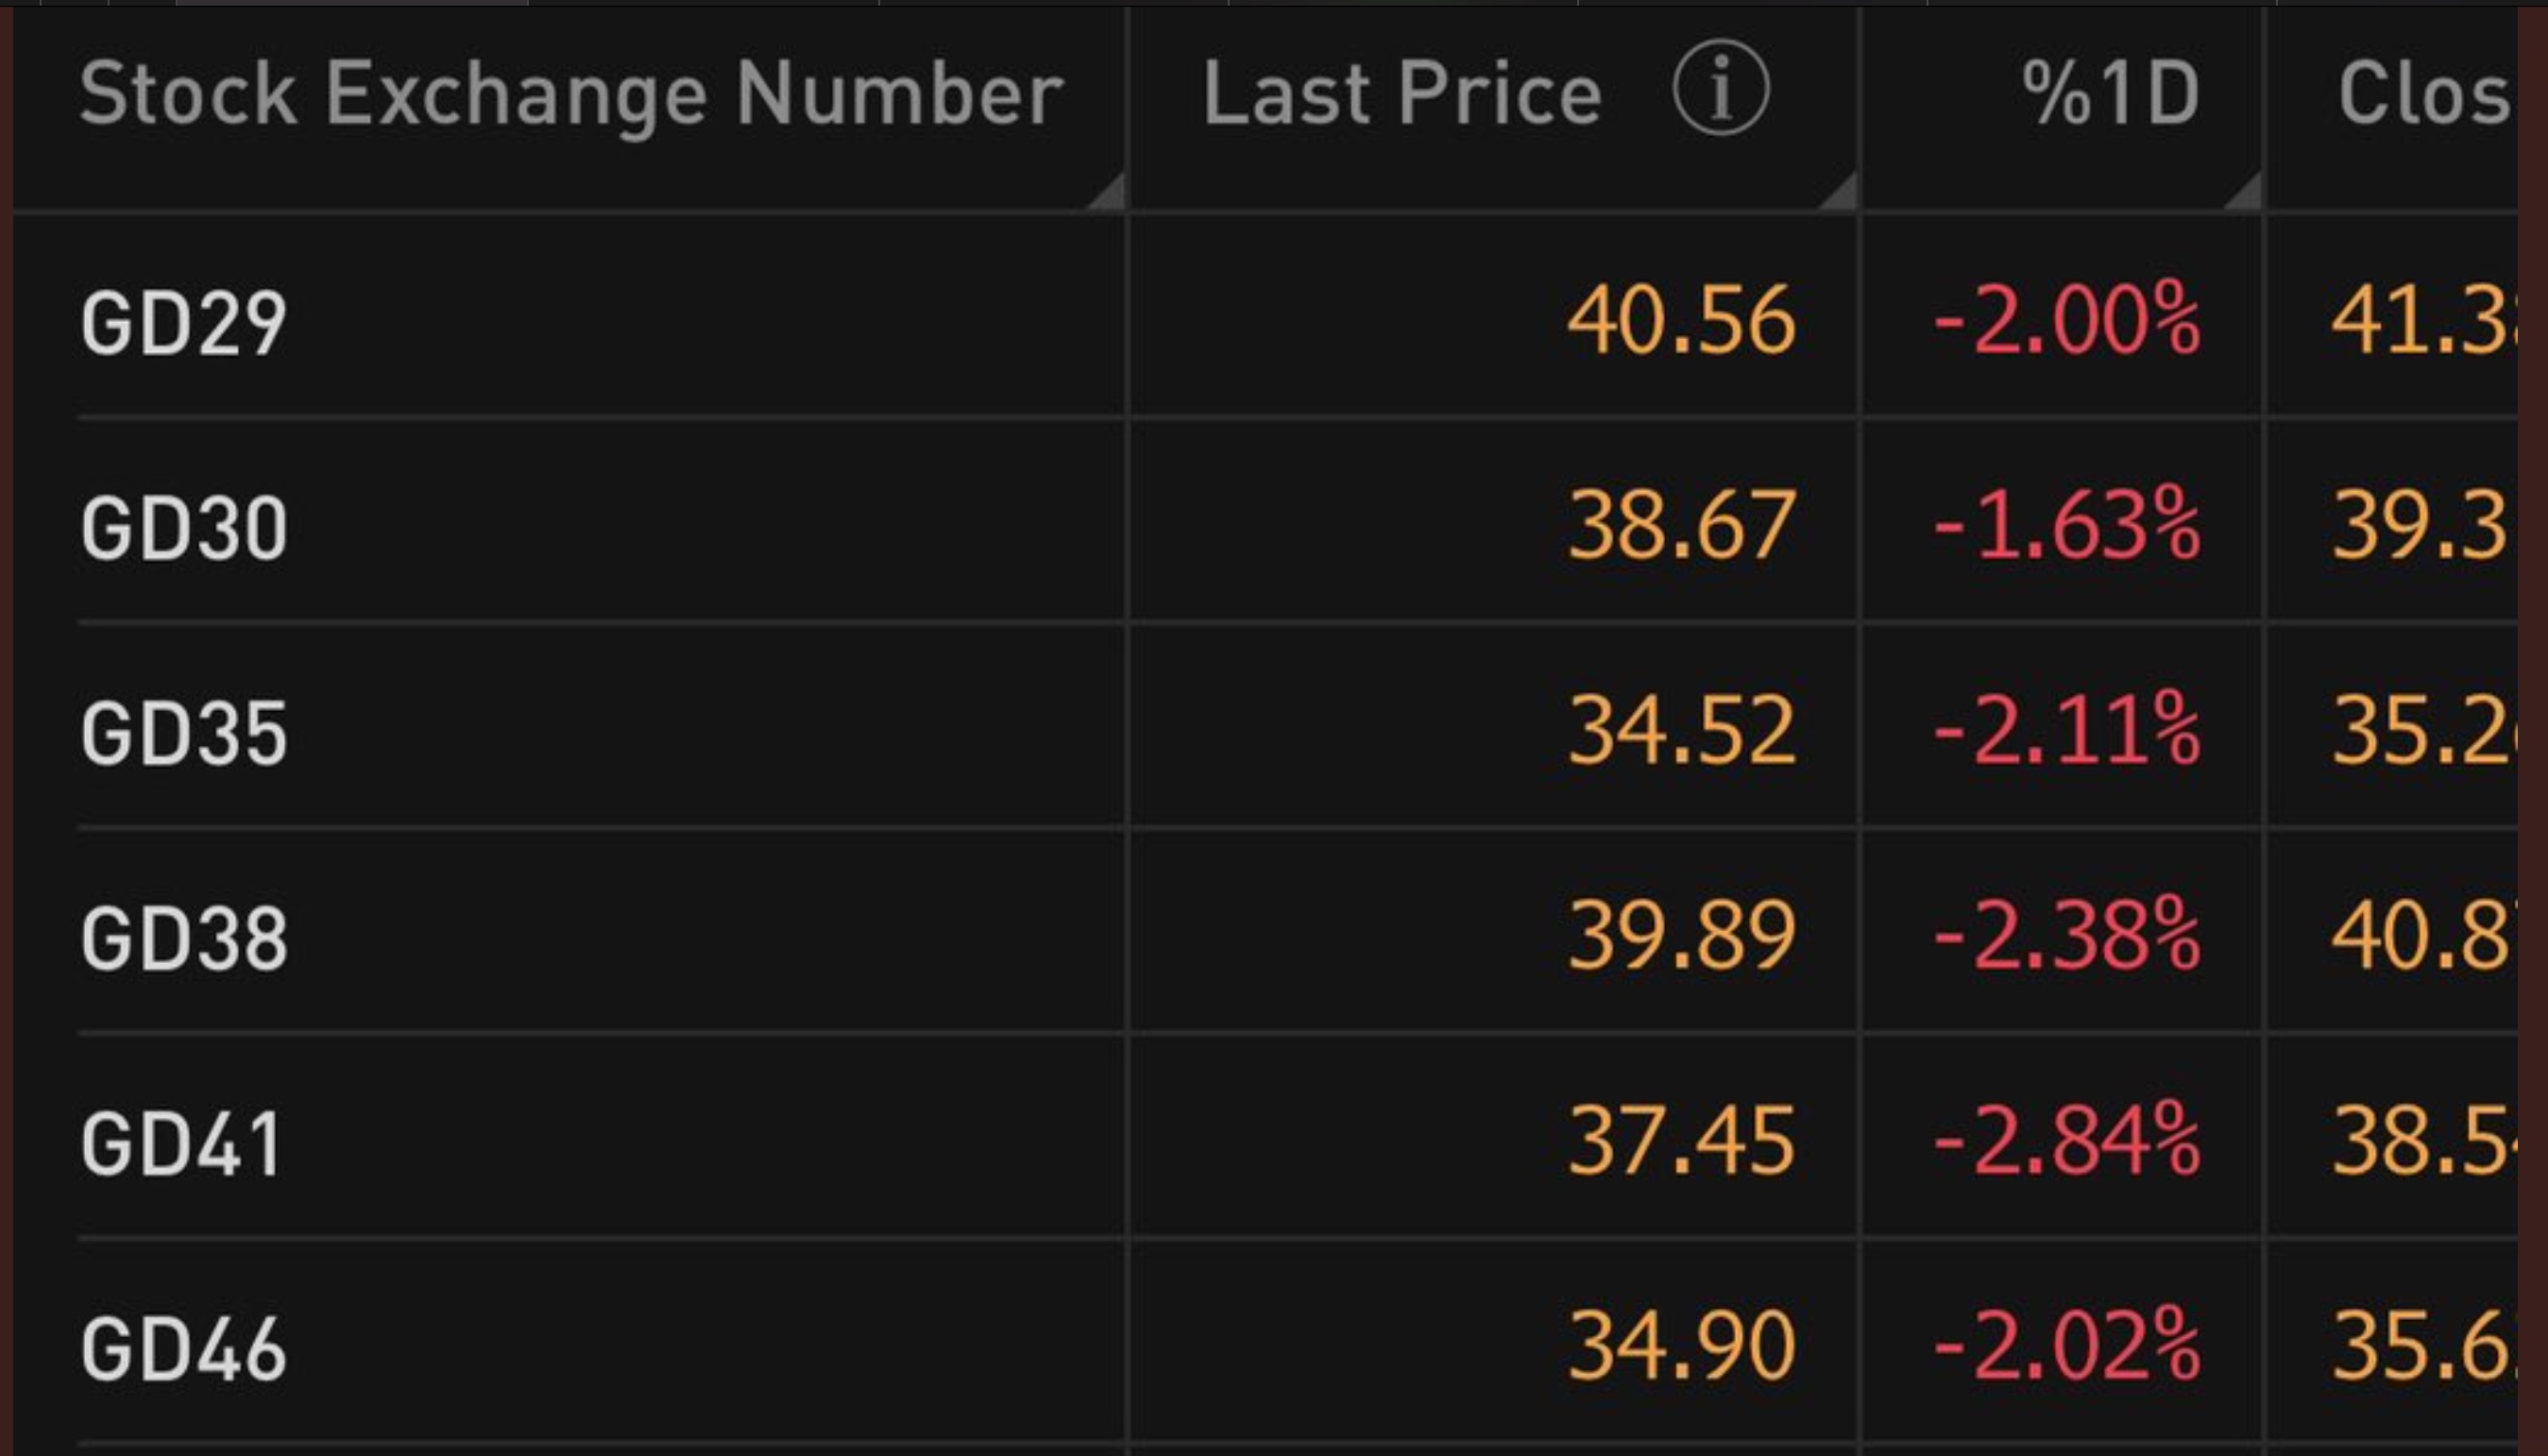Click the GD41 last price 37.45

tap(1681, 1141)
